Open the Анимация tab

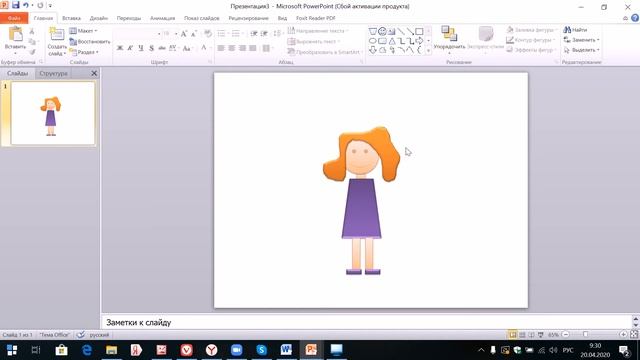(162, 18)
